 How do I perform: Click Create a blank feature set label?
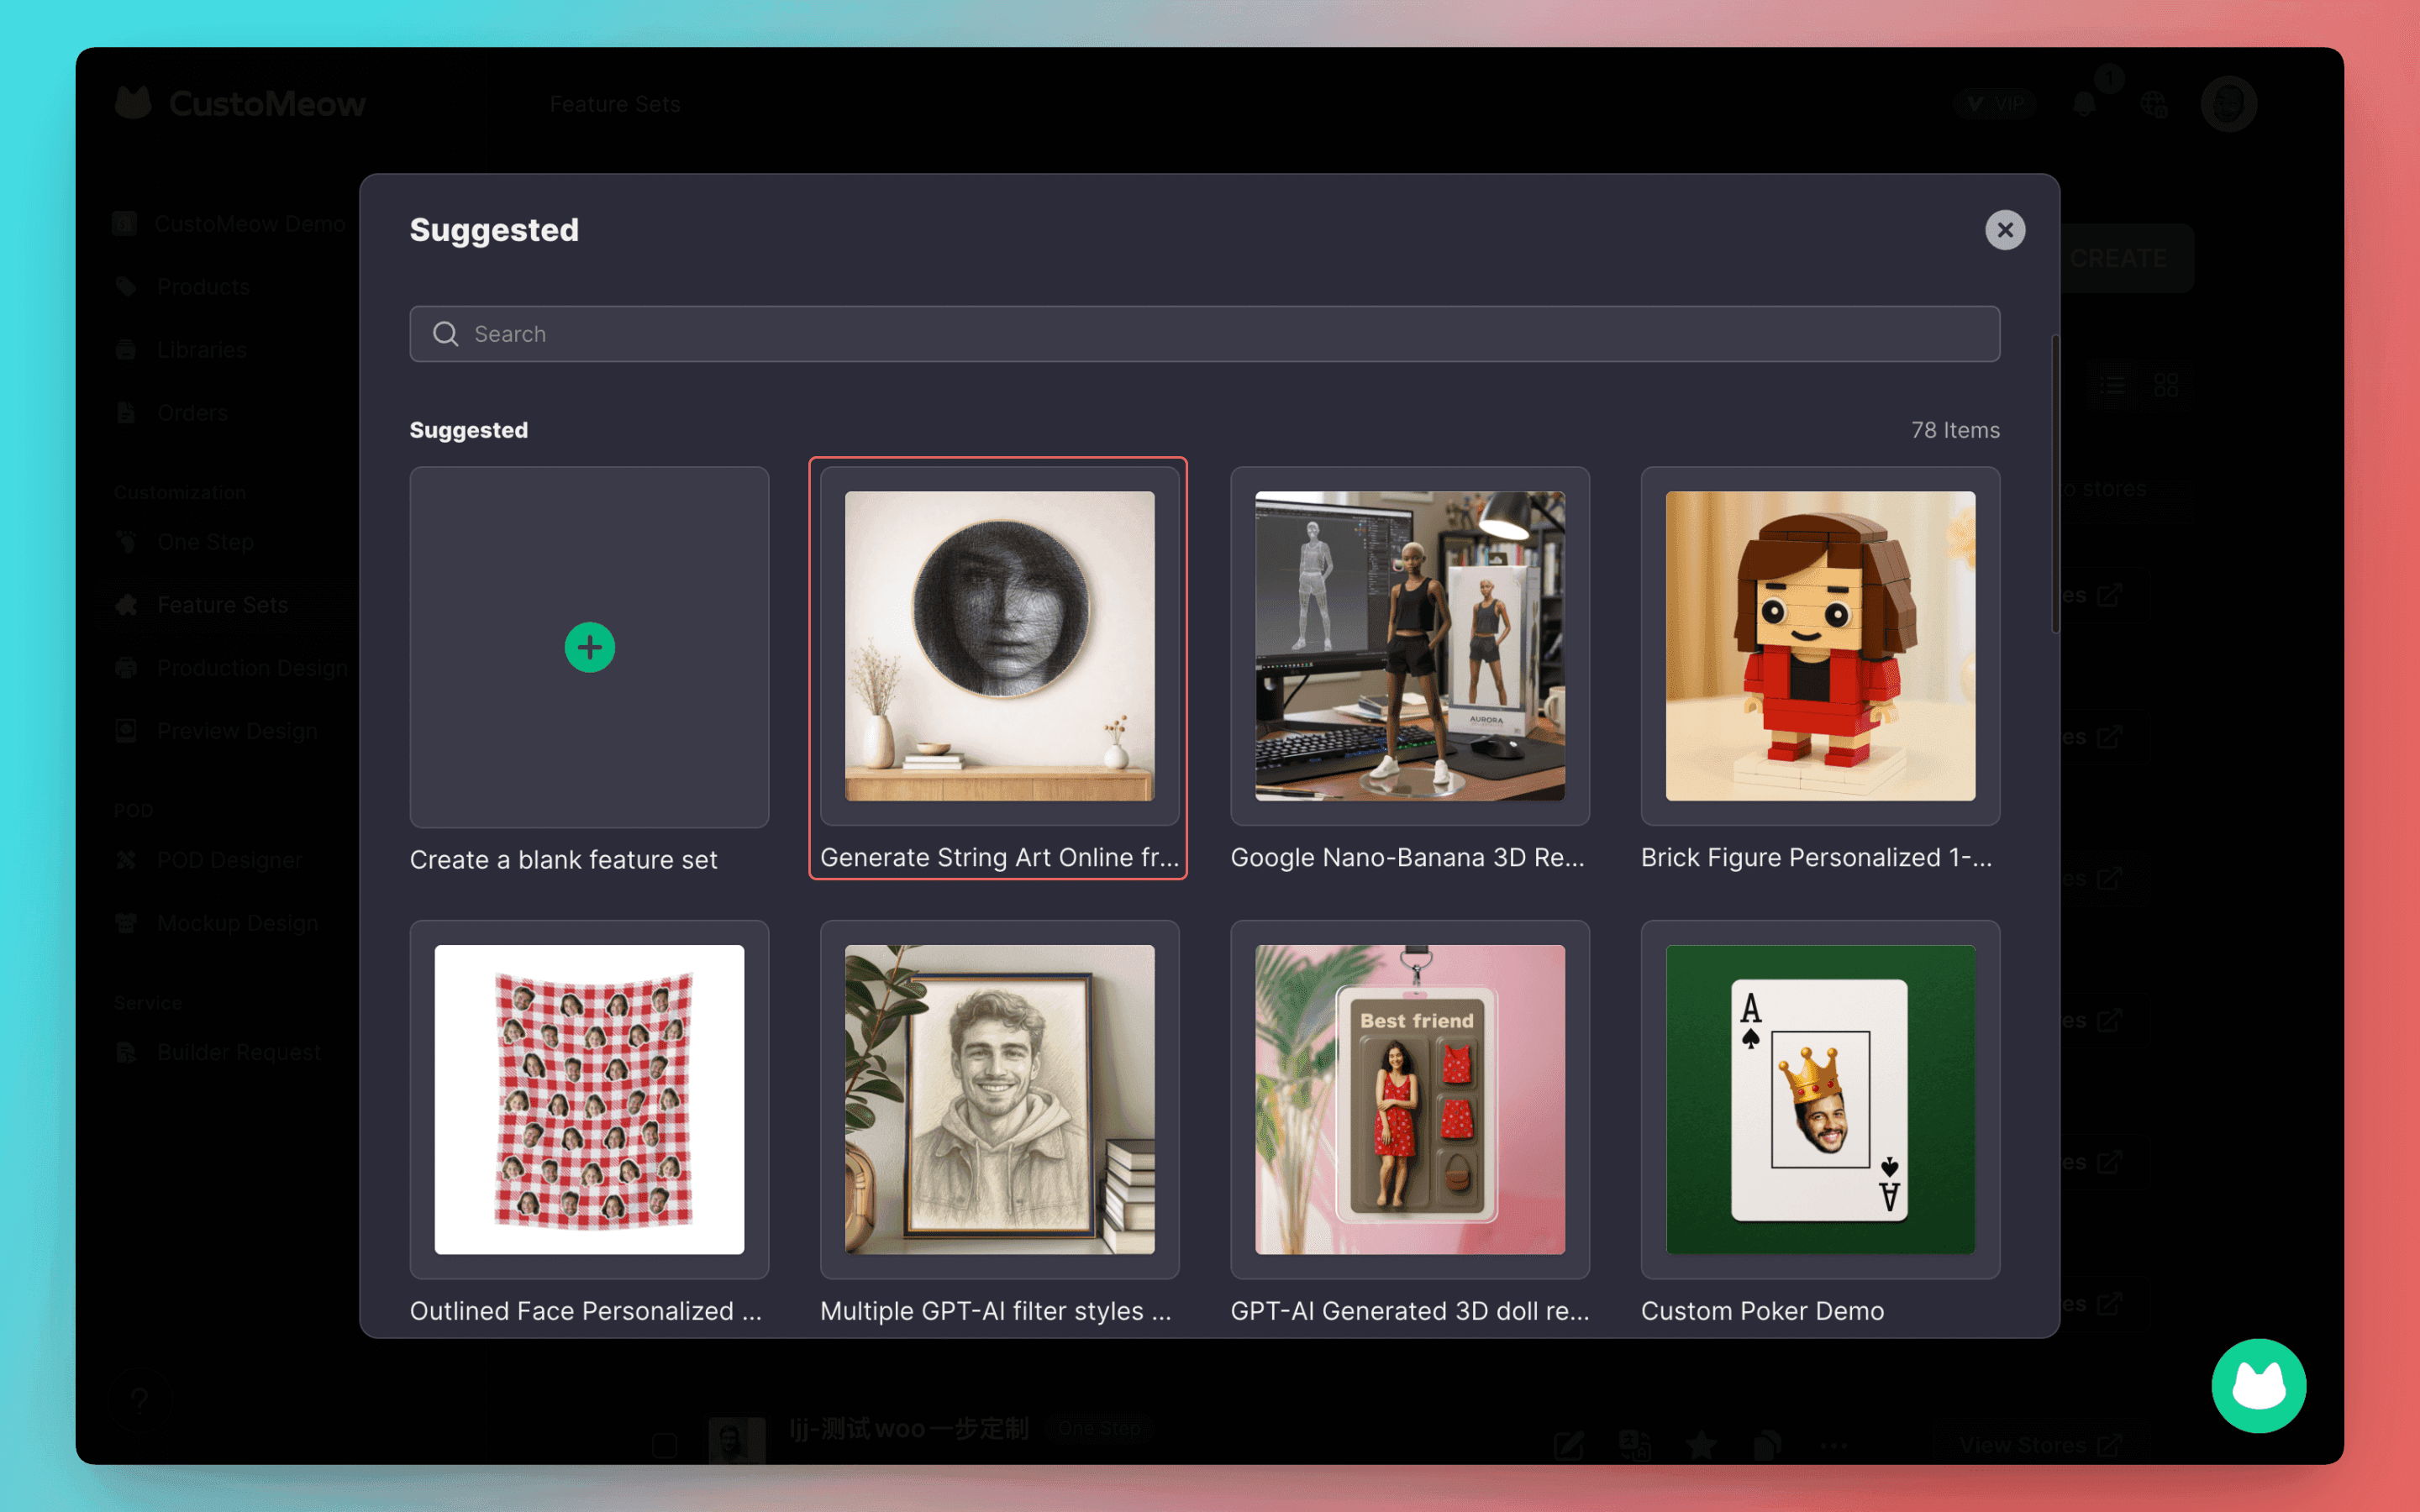[563, 860]
